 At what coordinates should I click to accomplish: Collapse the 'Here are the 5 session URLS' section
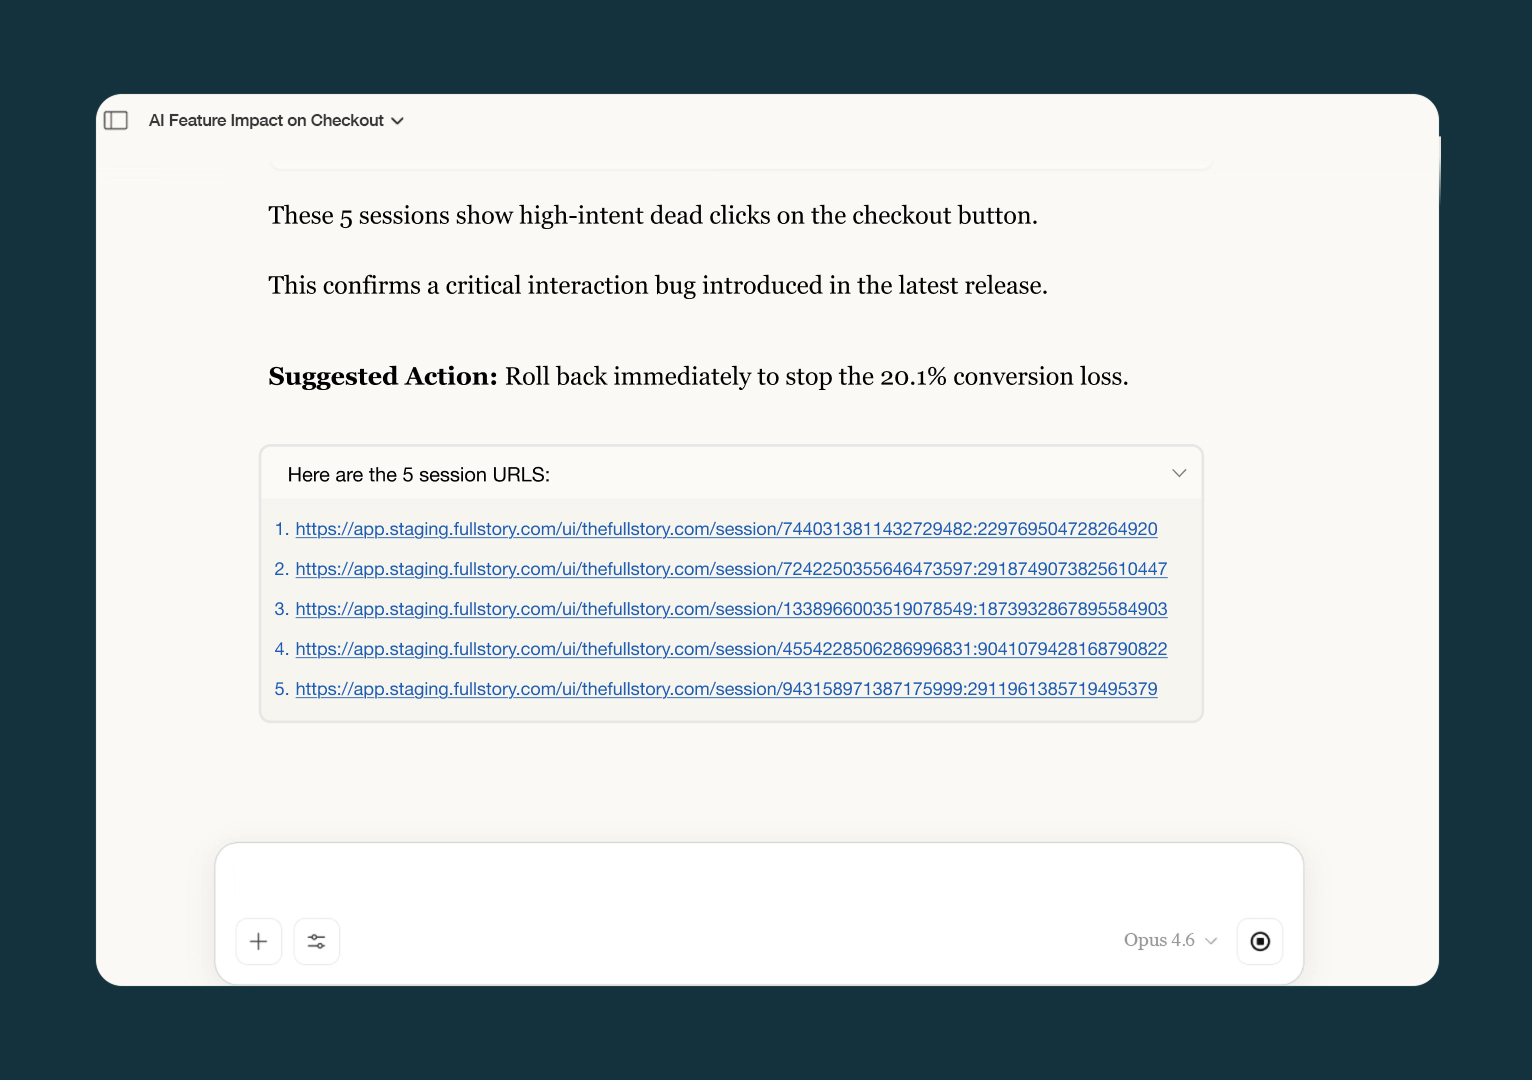coord(1179,473)
